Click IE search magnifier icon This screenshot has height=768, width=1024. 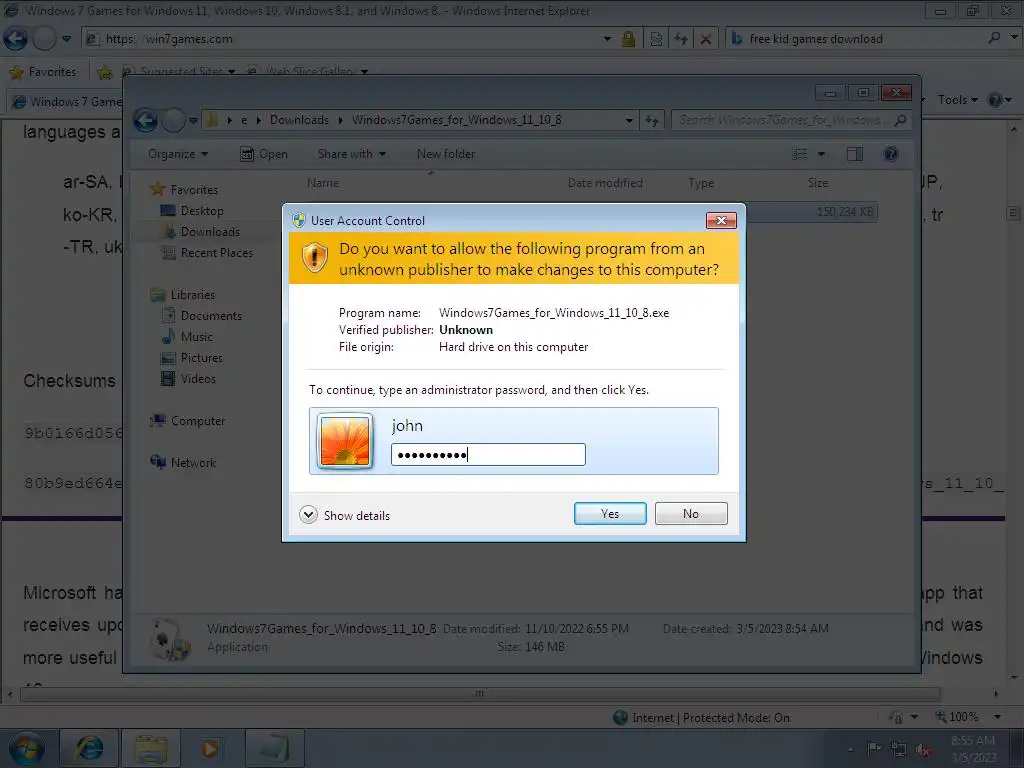994,38
